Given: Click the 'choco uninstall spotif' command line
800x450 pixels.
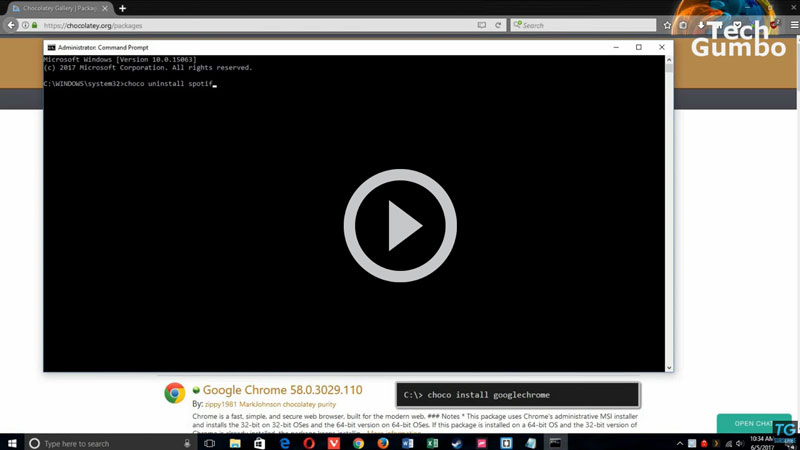Looking at the screenshot, I should (130, 84).
